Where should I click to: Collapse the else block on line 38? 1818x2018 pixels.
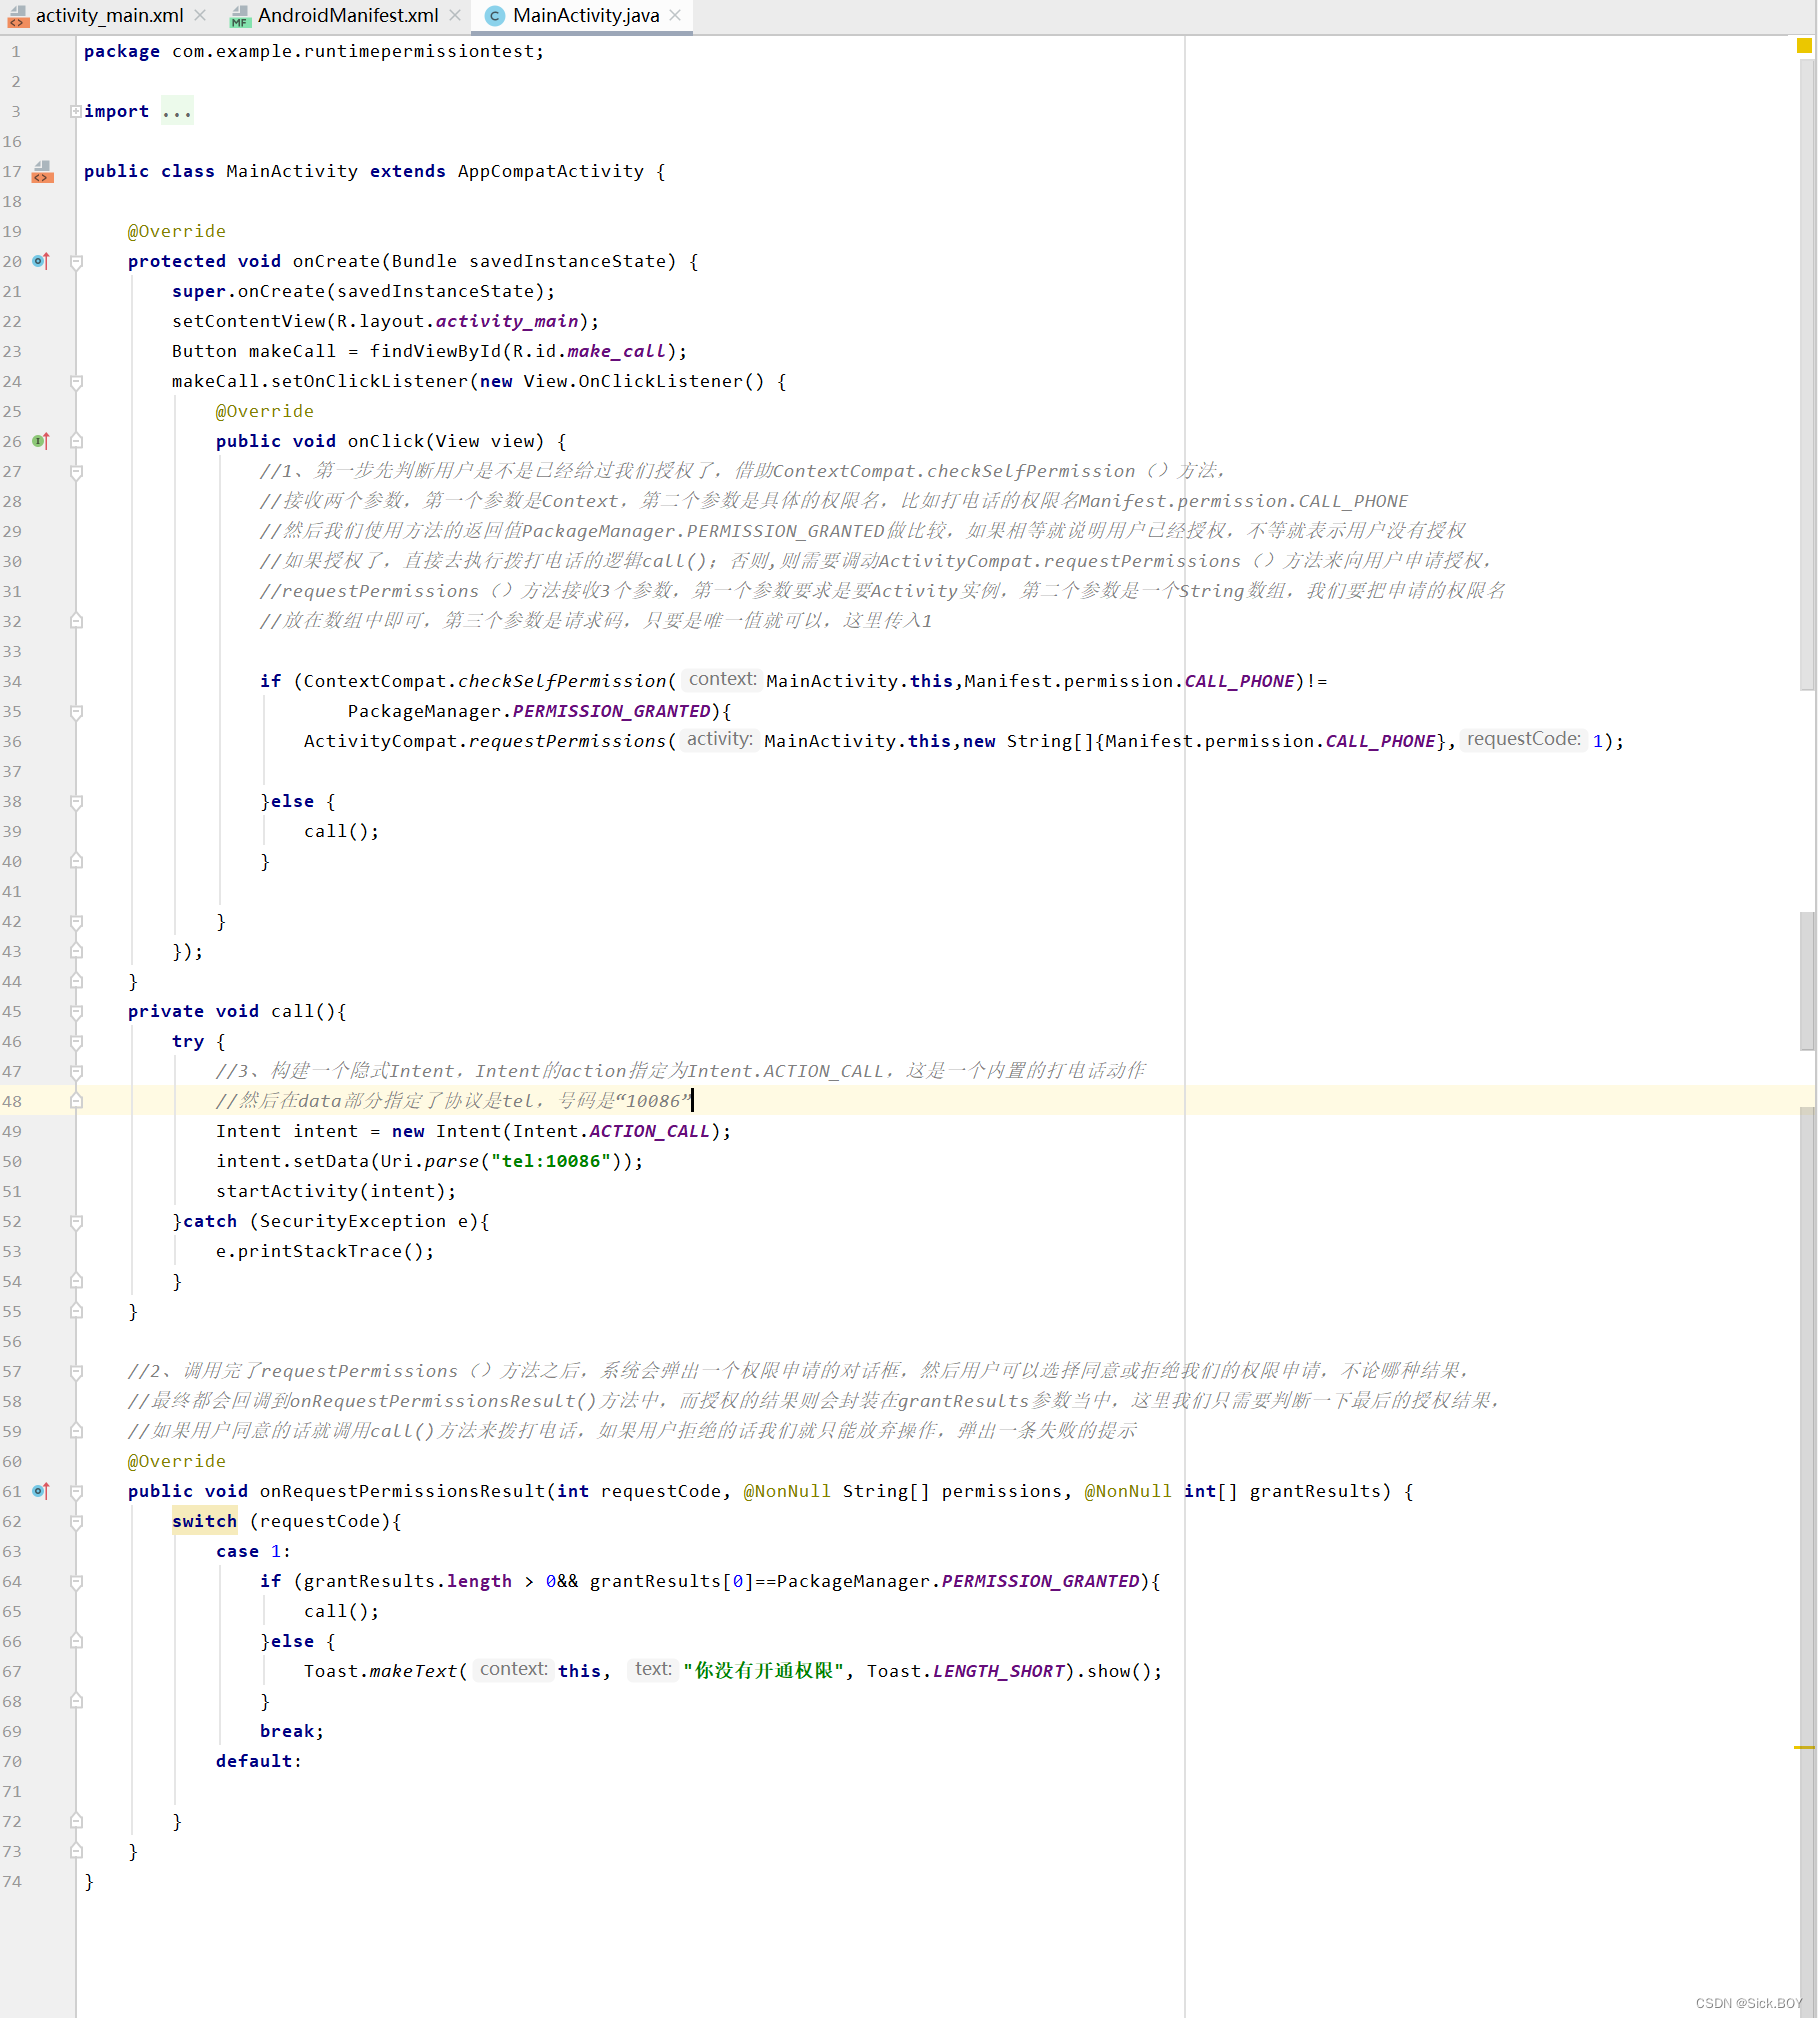pyautogui.click(x=76, y=801)
